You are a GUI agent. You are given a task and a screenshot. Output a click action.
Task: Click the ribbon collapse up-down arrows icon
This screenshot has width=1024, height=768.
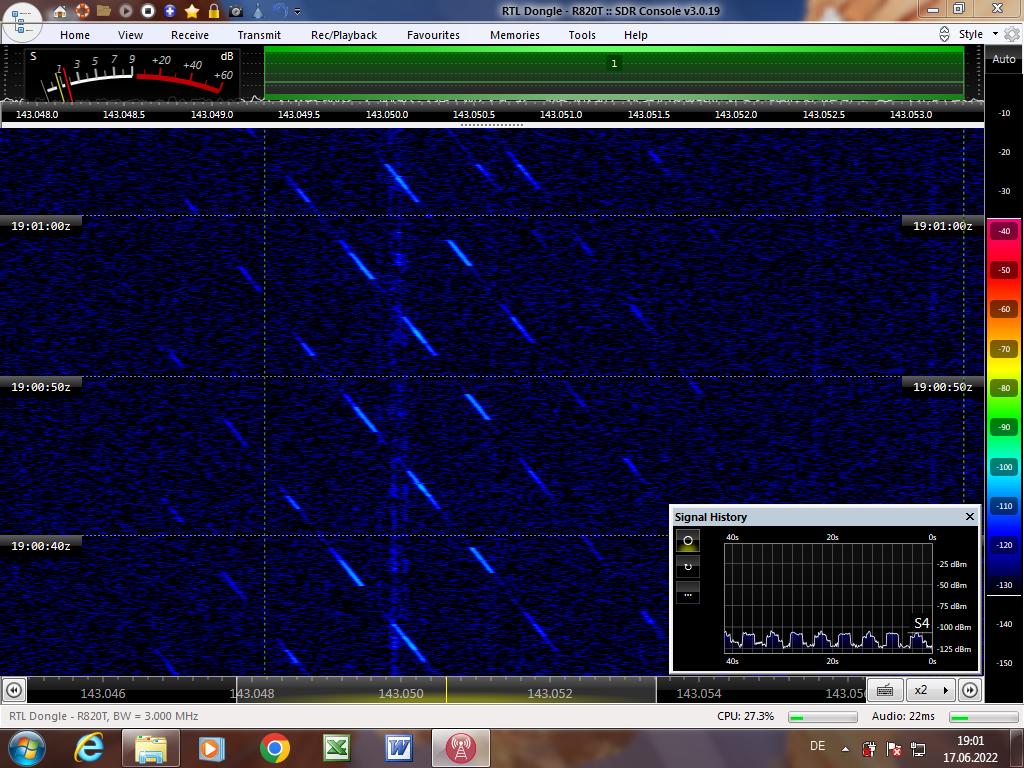click(x=944, y=34)
